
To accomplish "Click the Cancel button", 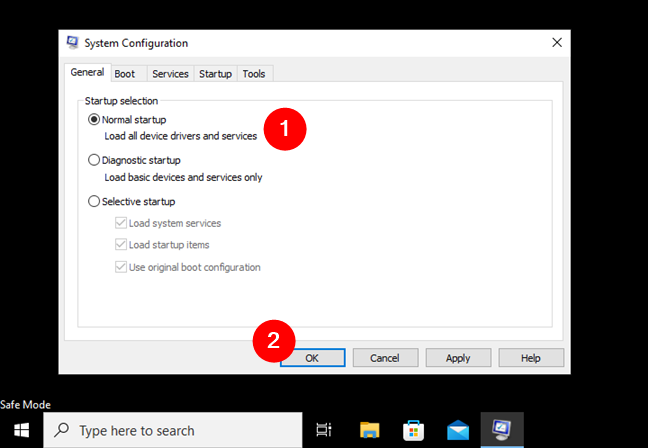I will tap(385, 357).
